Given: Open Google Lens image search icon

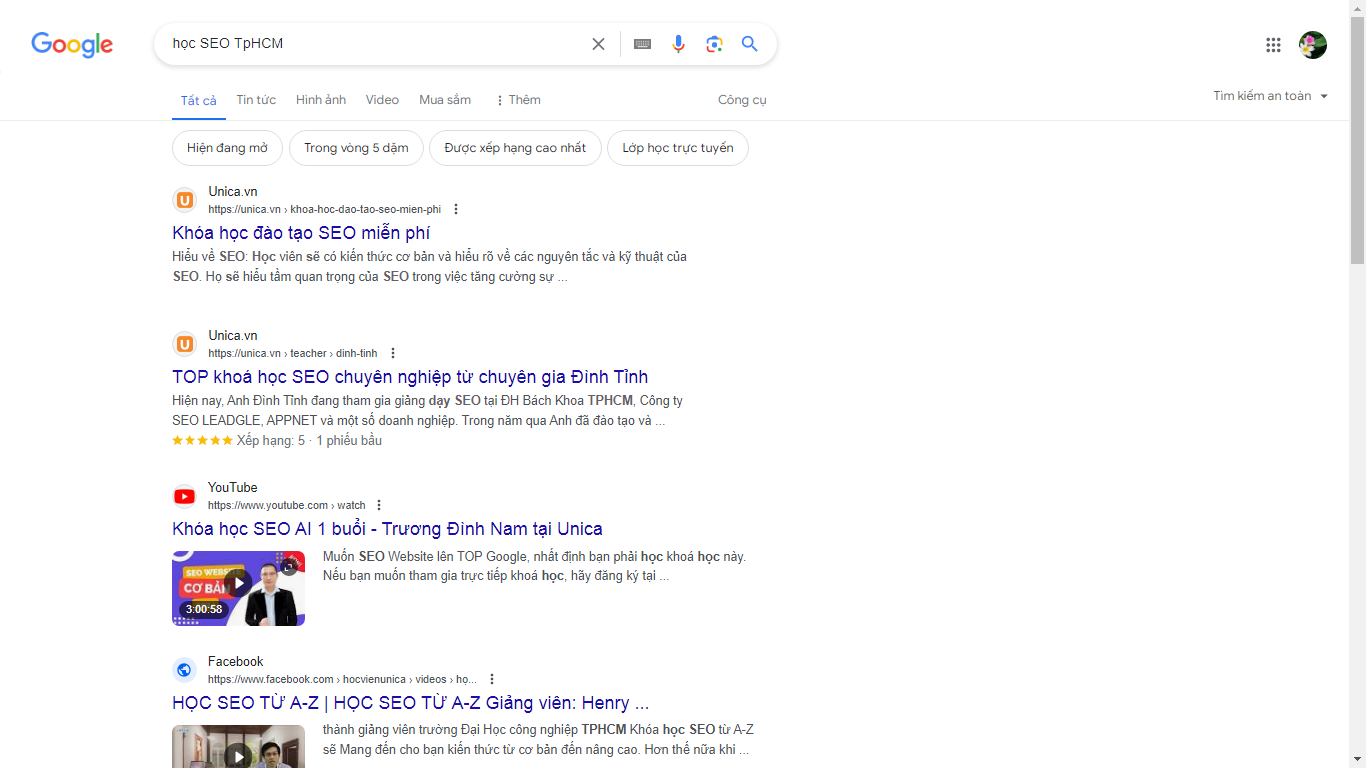Looking at the screenshot, I should pos(714,44).
